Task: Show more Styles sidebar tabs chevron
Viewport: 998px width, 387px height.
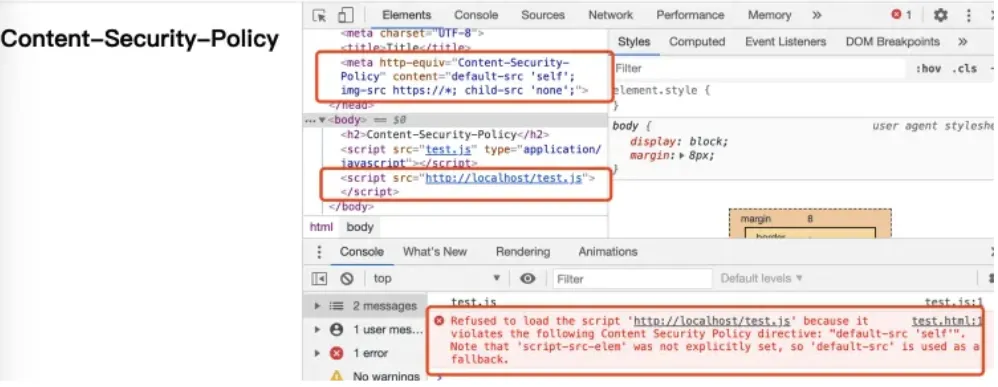Action: pos(962,42)
